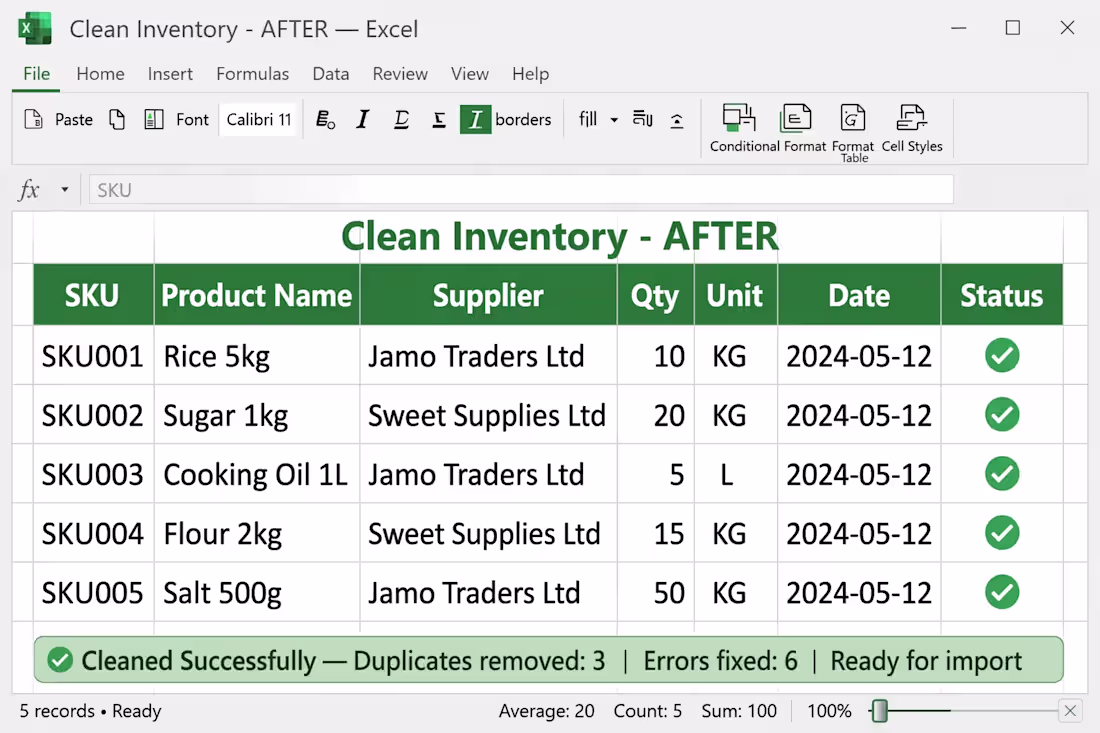
Task: Select the Supplier header cell
Action: click(488, 295)
